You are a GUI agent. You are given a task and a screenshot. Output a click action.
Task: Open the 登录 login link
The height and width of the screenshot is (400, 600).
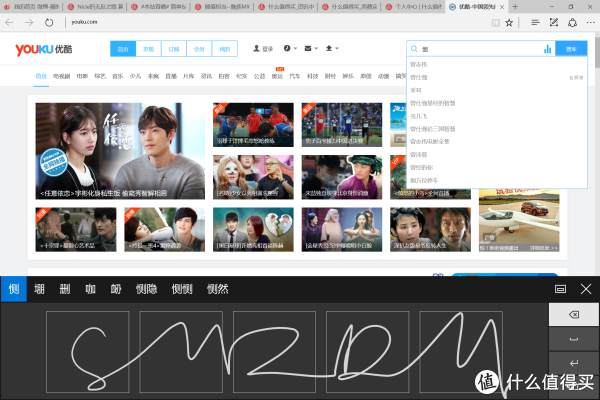coord(263,49)
